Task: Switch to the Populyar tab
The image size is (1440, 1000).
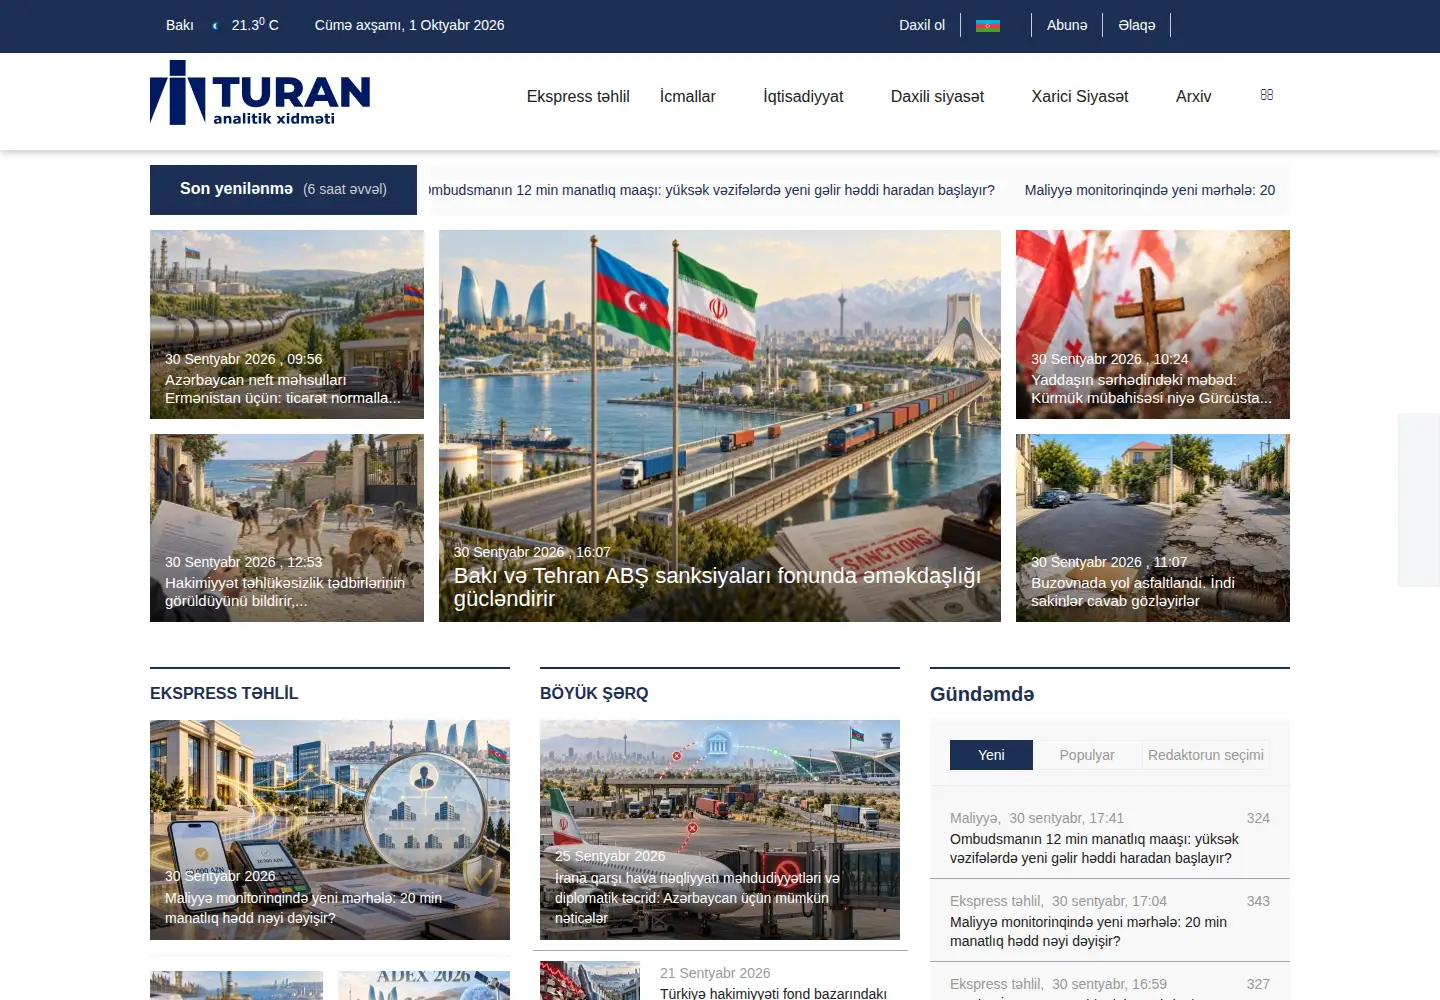Action: click(1087, 755)
